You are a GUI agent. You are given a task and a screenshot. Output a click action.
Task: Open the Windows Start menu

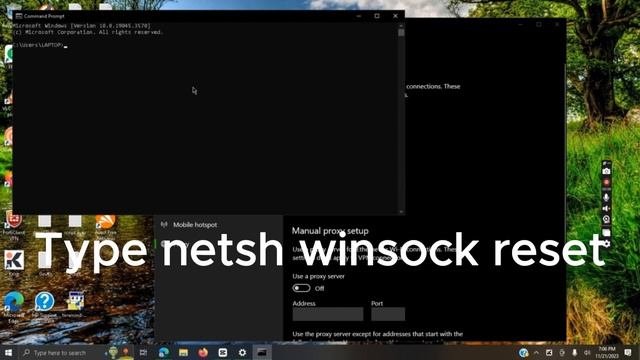pos(8,353)
